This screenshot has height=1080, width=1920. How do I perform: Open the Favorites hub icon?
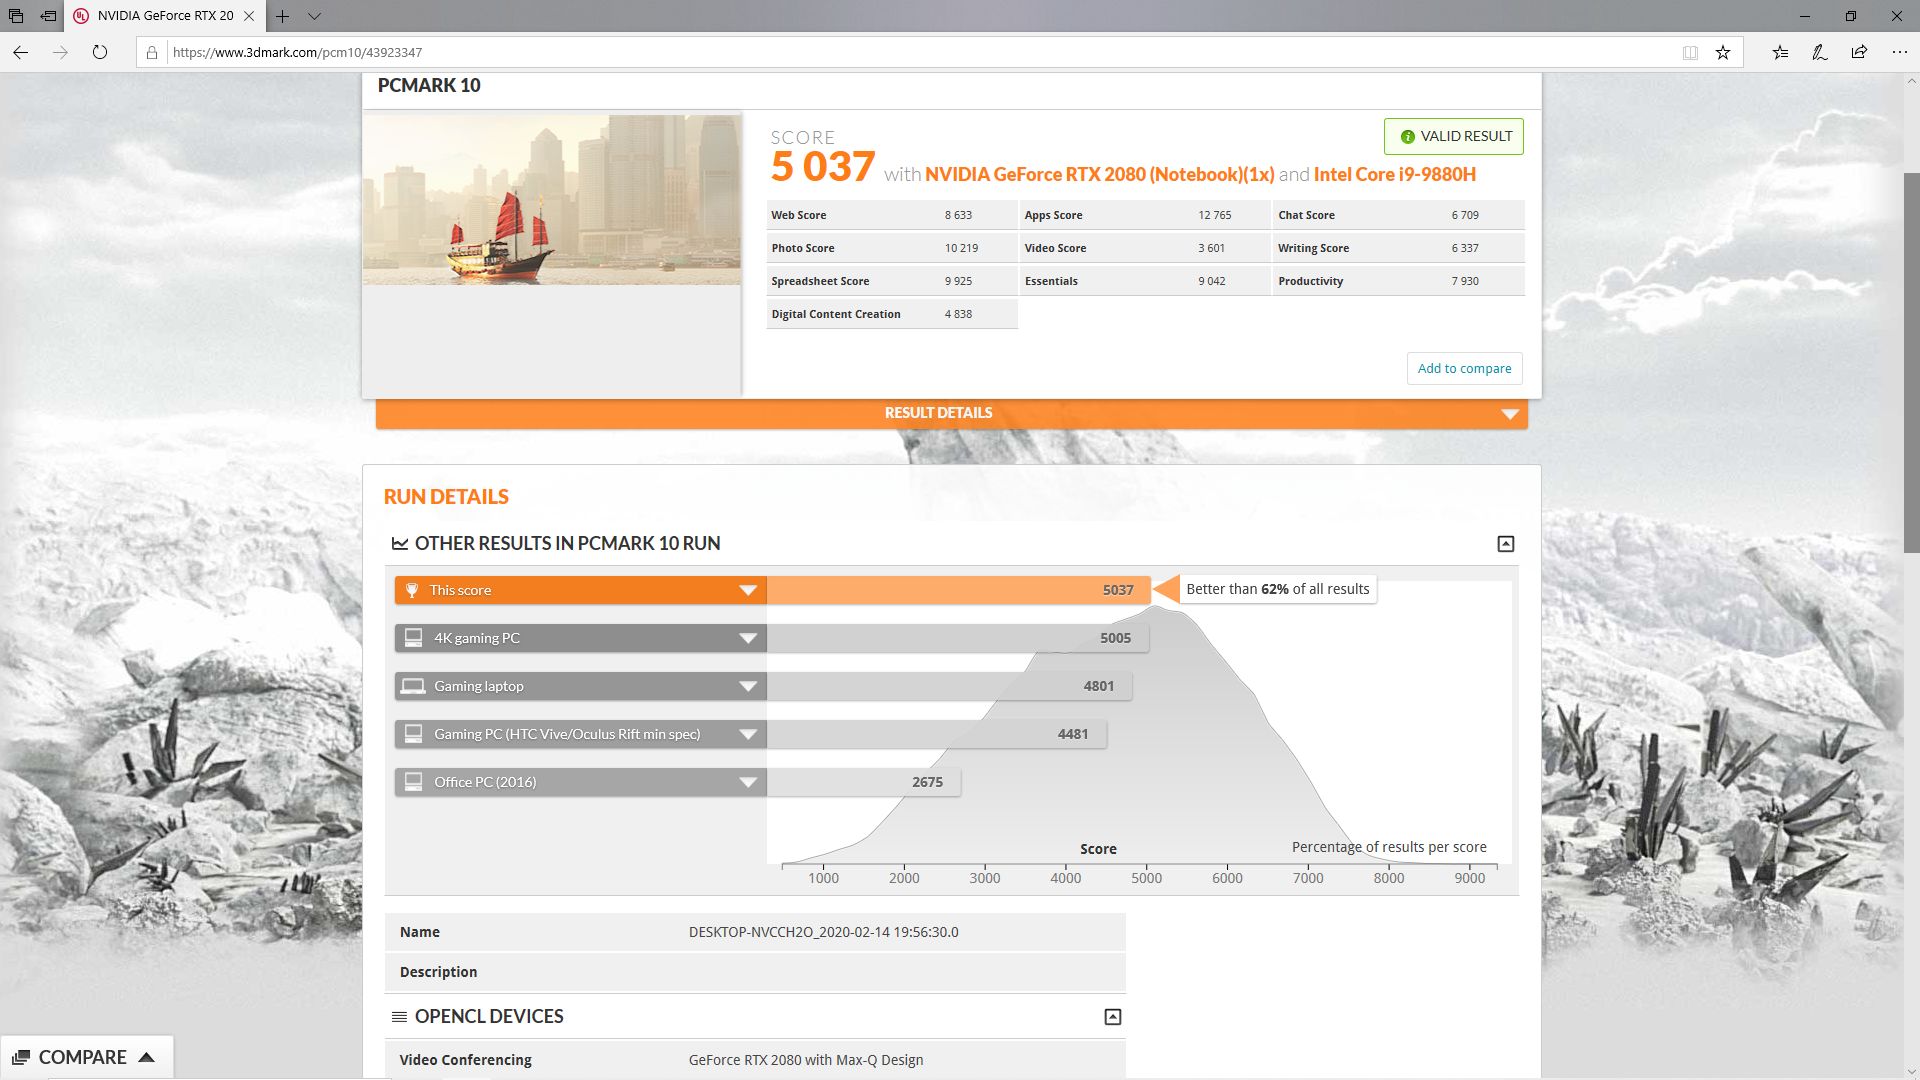[1780, 53]
